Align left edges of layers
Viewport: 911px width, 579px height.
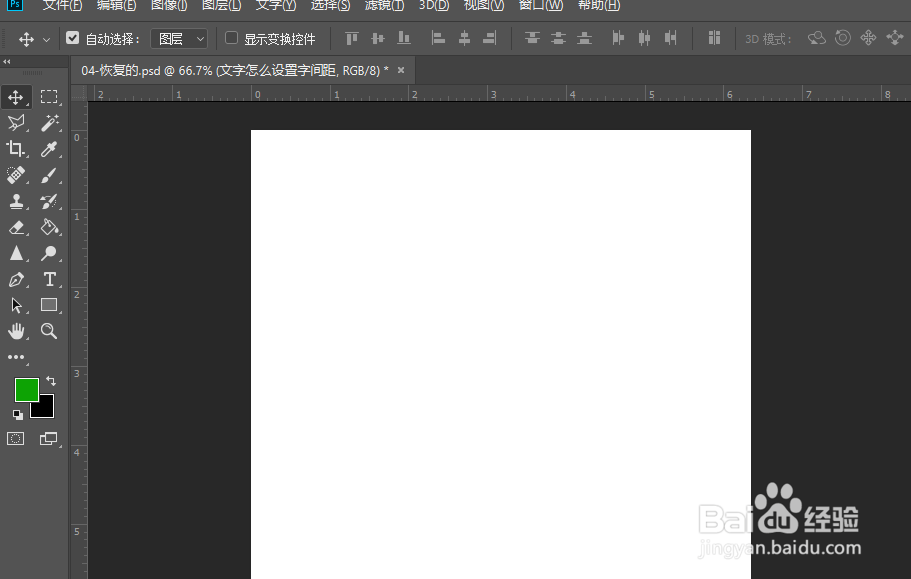click(438, 38)
